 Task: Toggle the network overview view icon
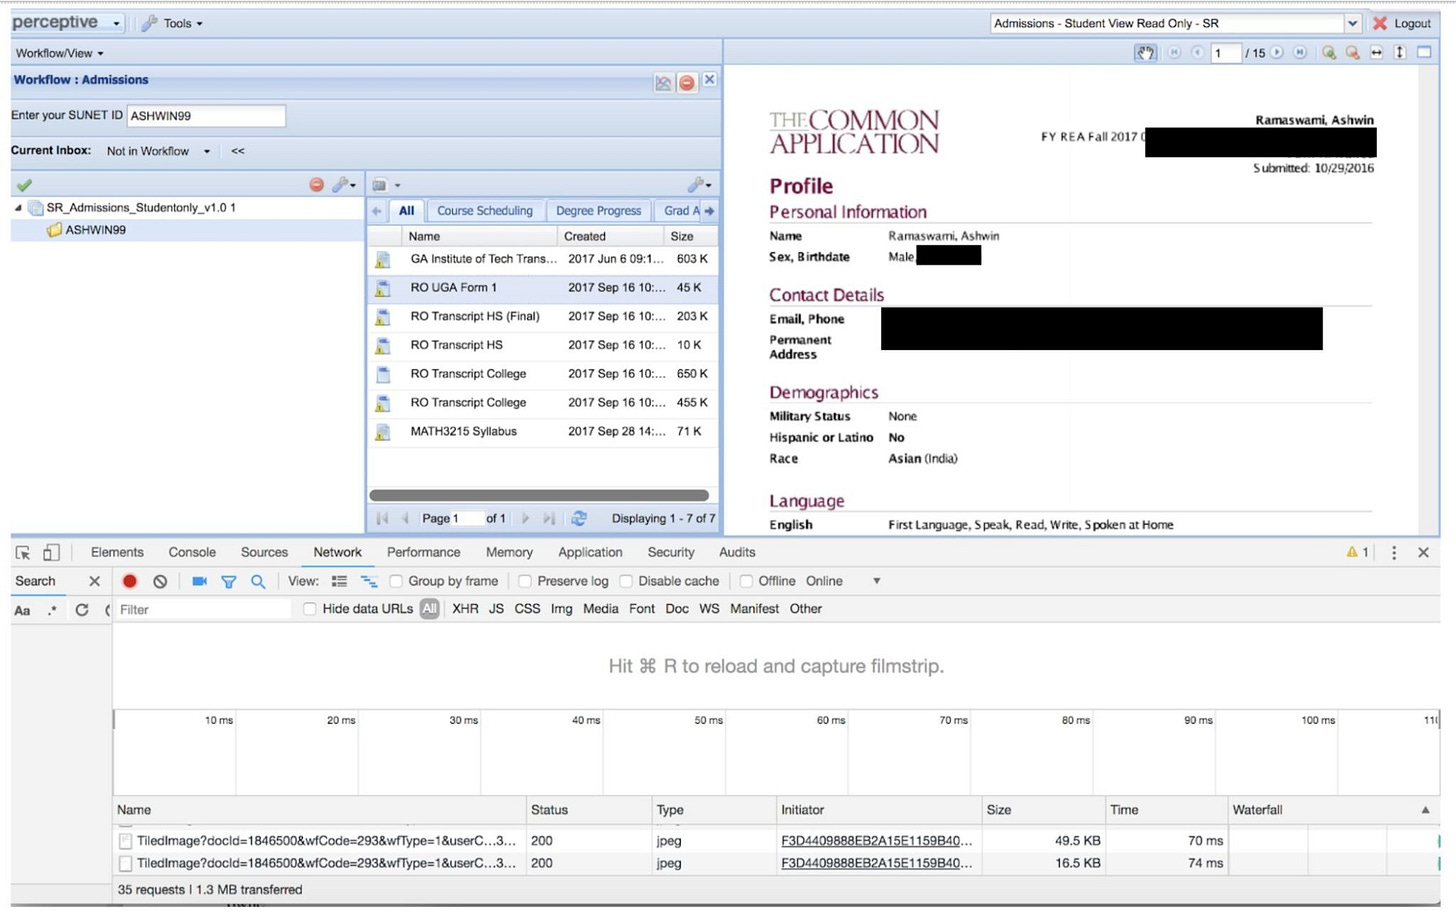point(369,581)
